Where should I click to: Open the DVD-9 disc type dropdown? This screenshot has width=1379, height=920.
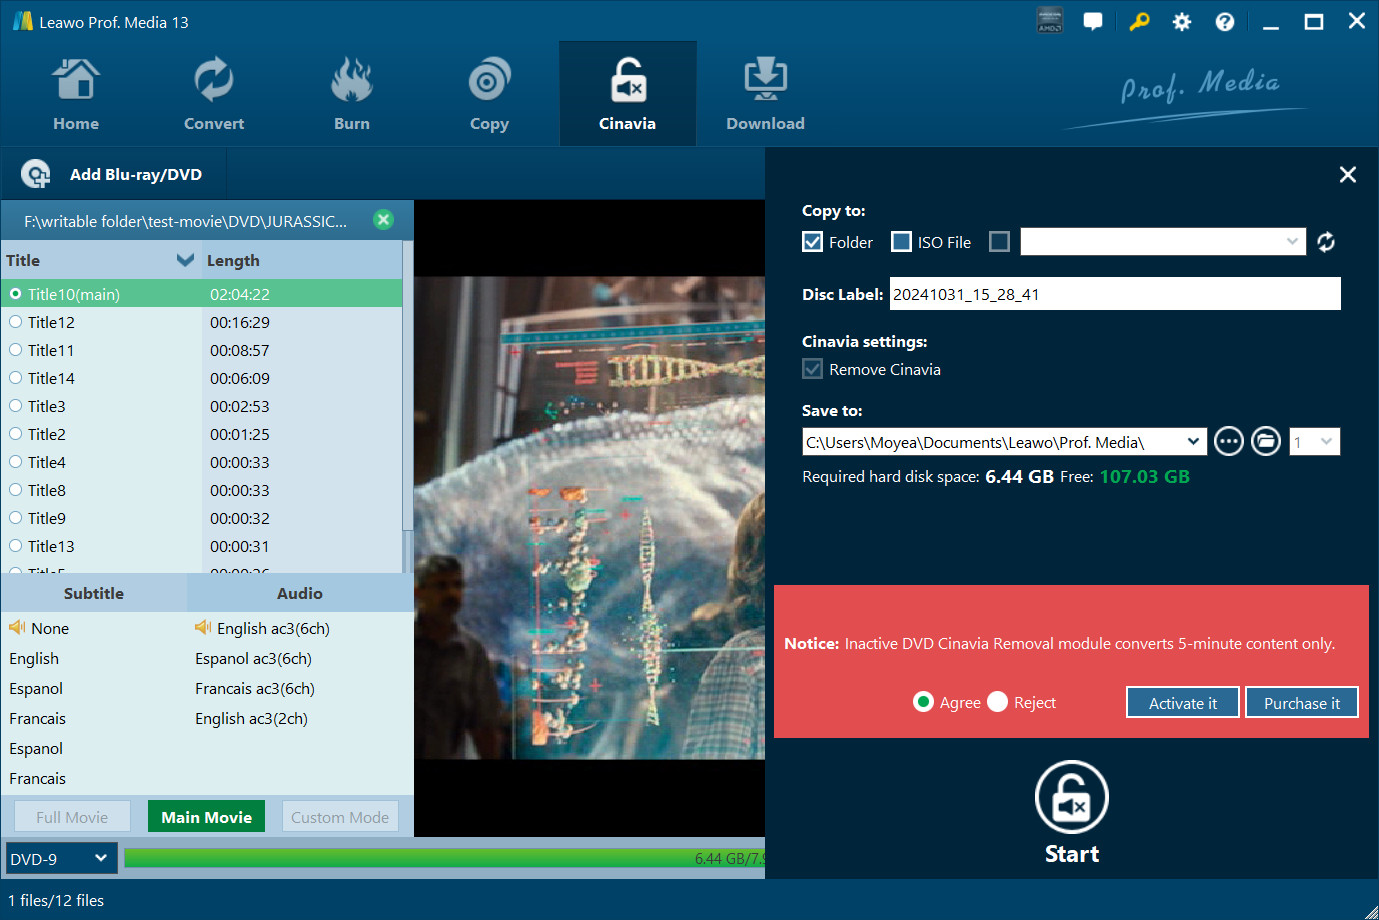[x=62, y=858]
